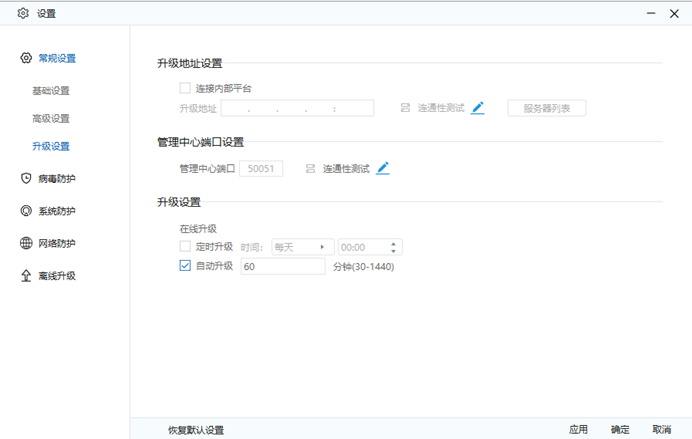
Task: Click the server icon next to upgrade address
Action: 405,108
